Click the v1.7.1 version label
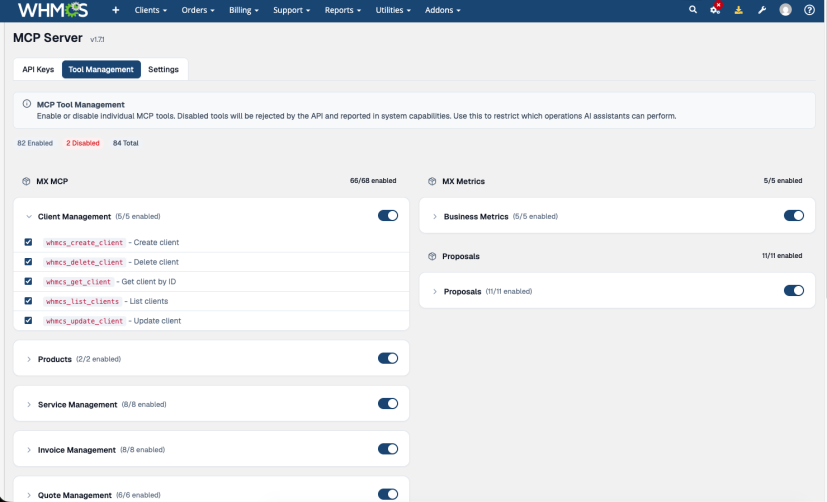 click(x=97, y=40)
